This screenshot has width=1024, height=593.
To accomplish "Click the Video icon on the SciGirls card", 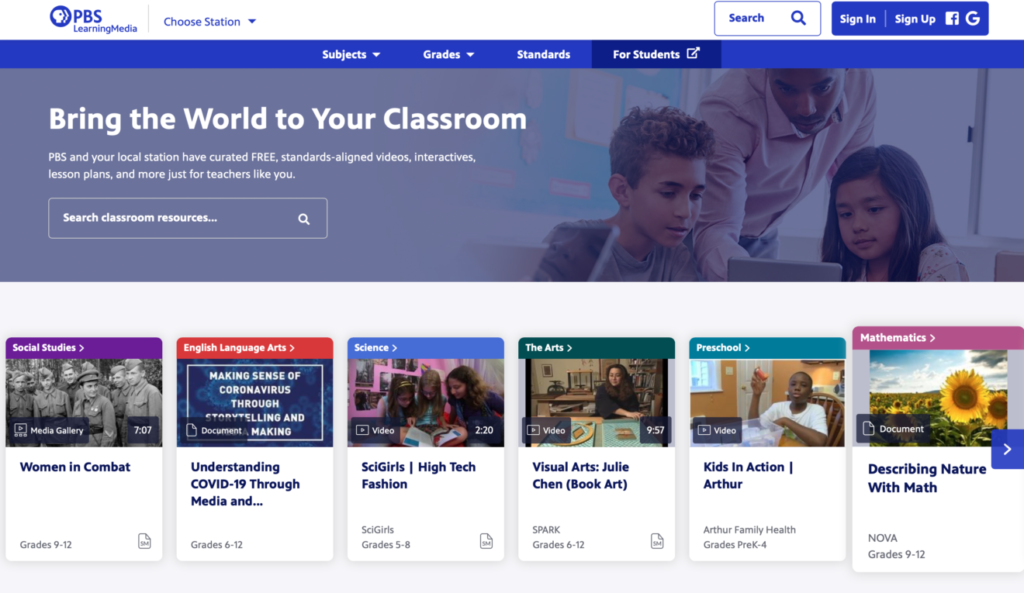I will 362,430.
